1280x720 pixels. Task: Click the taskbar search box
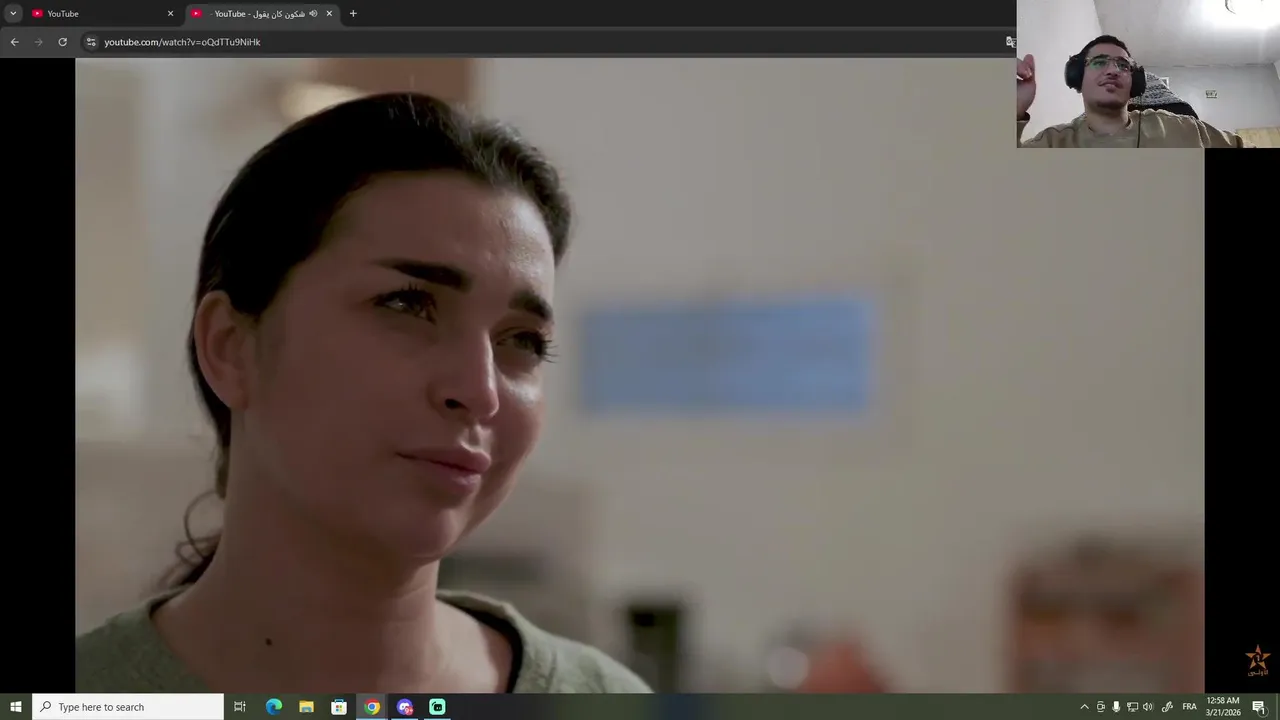(128, 707)
